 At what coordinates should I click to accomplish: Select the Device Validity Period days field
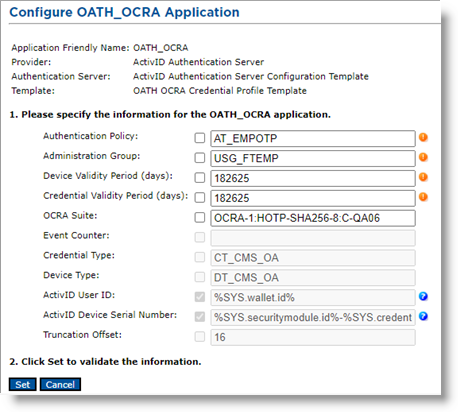click(313, 178)
